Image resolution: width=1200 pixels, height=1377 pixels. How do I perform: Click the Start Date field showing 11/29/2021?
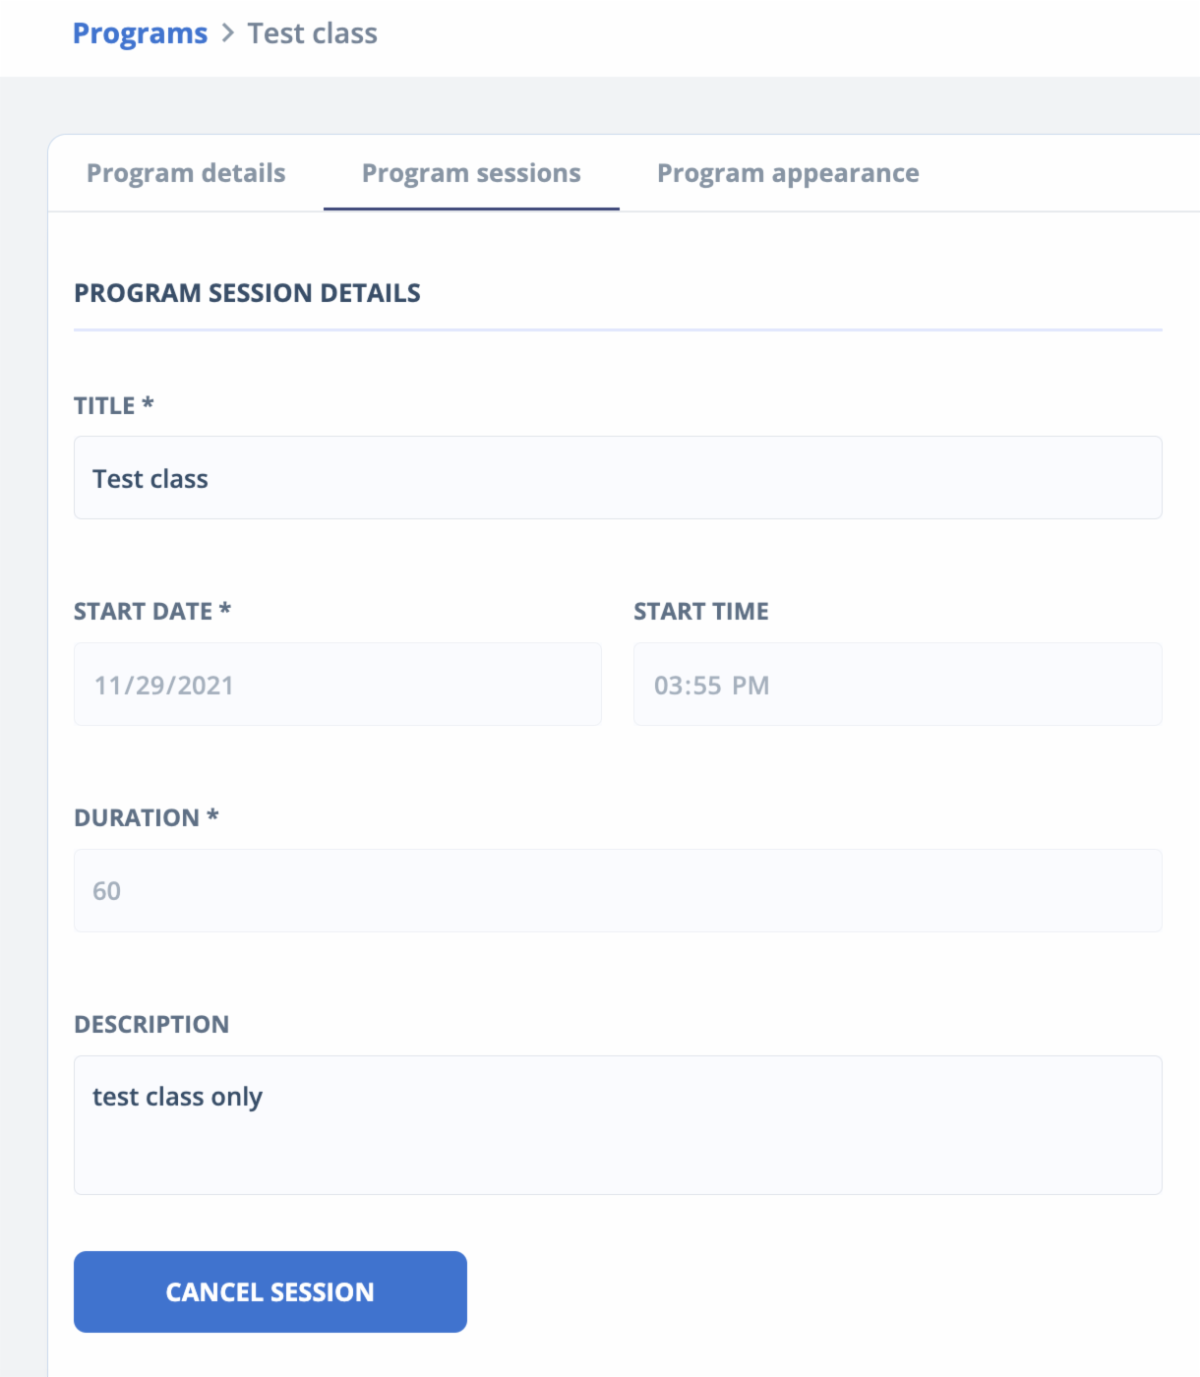point(337,685)
